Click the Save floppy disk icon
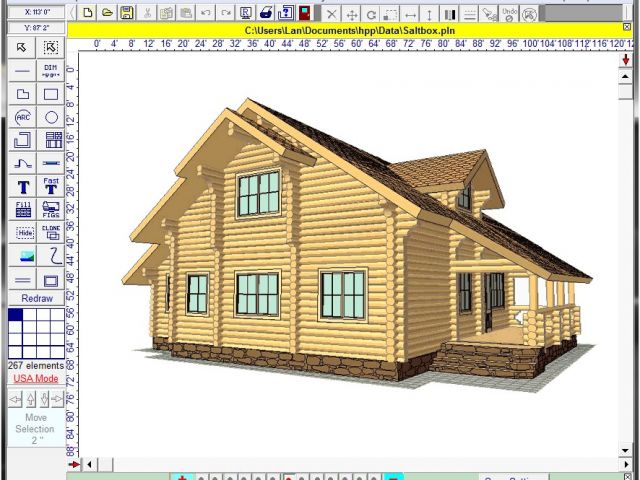The width and height of the screenshot is (640, 480). (126, 14)
